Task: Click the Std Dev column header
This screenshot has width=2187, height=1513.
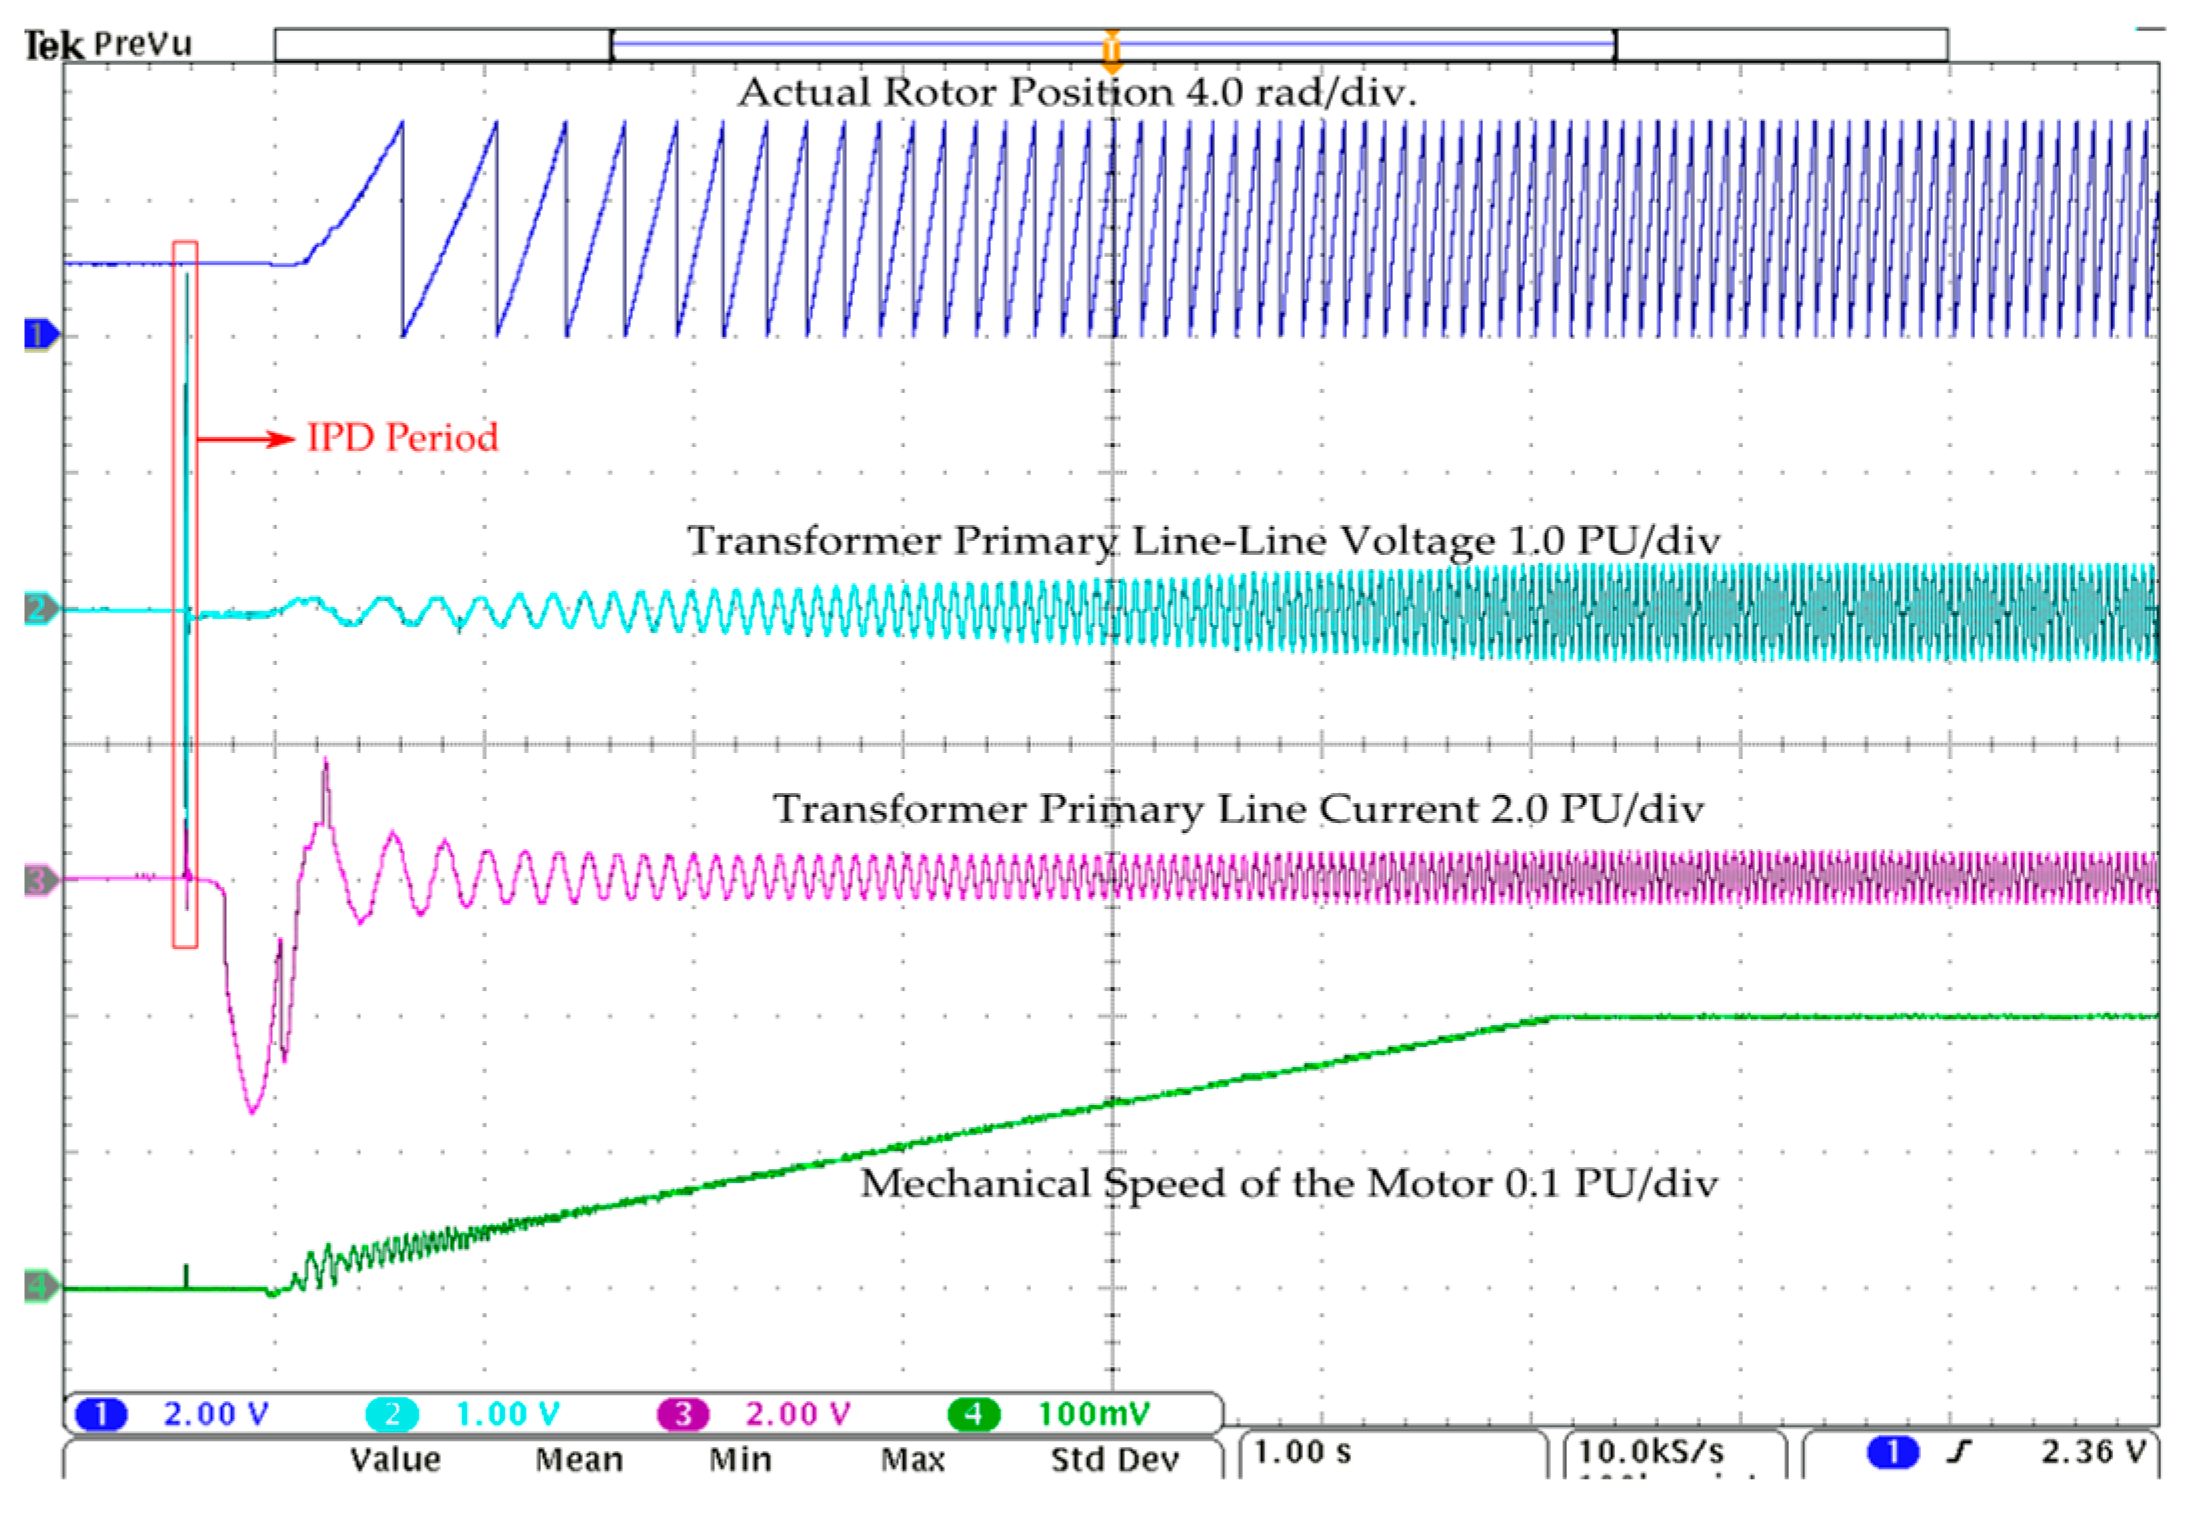Action: click(x=1114, y=1460)
